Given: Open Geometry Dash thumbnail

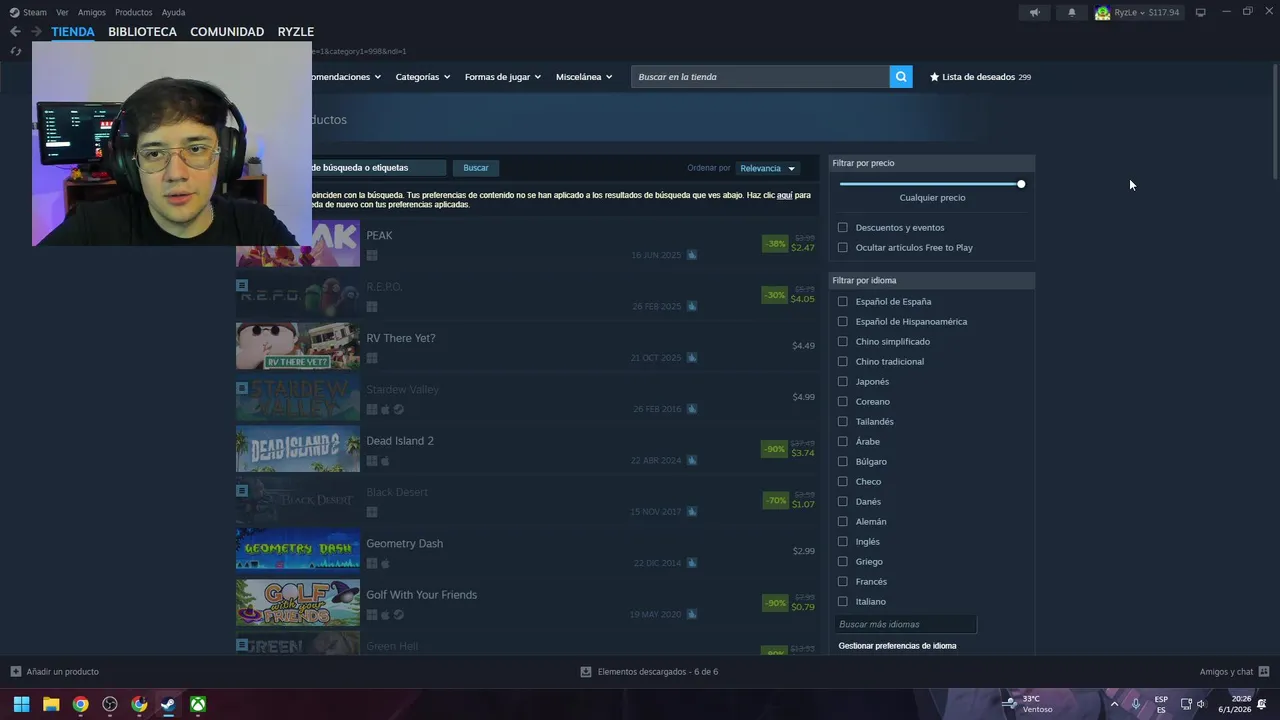Looking at the screenshot, I should 298,552.
